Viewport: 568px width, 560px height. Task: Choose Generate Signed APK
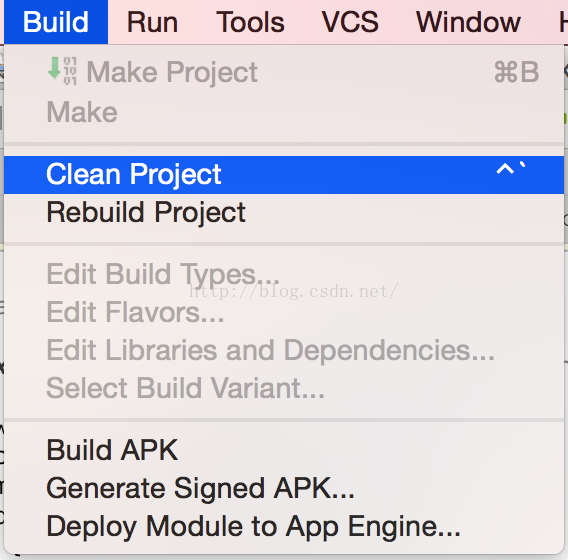tap(284, 488)
